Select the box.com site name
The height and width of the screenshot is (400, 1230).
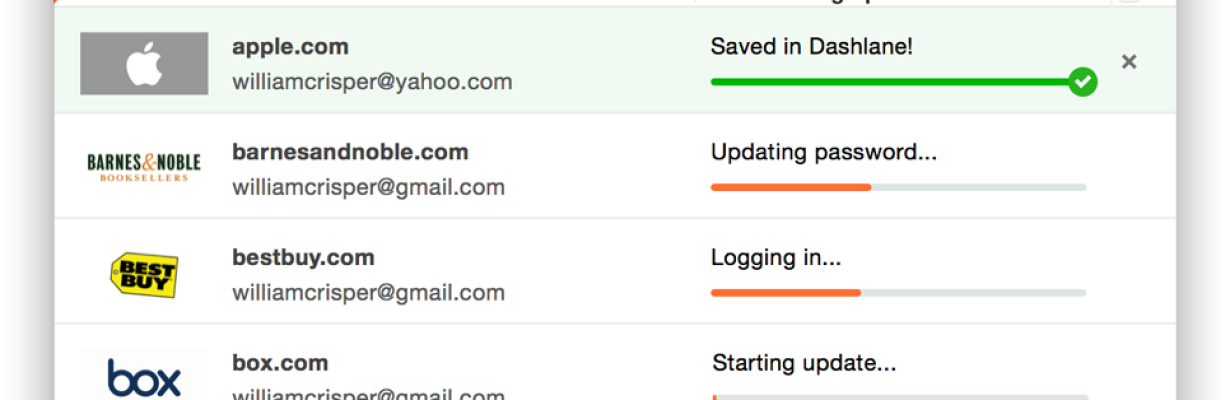pos(280,362)
